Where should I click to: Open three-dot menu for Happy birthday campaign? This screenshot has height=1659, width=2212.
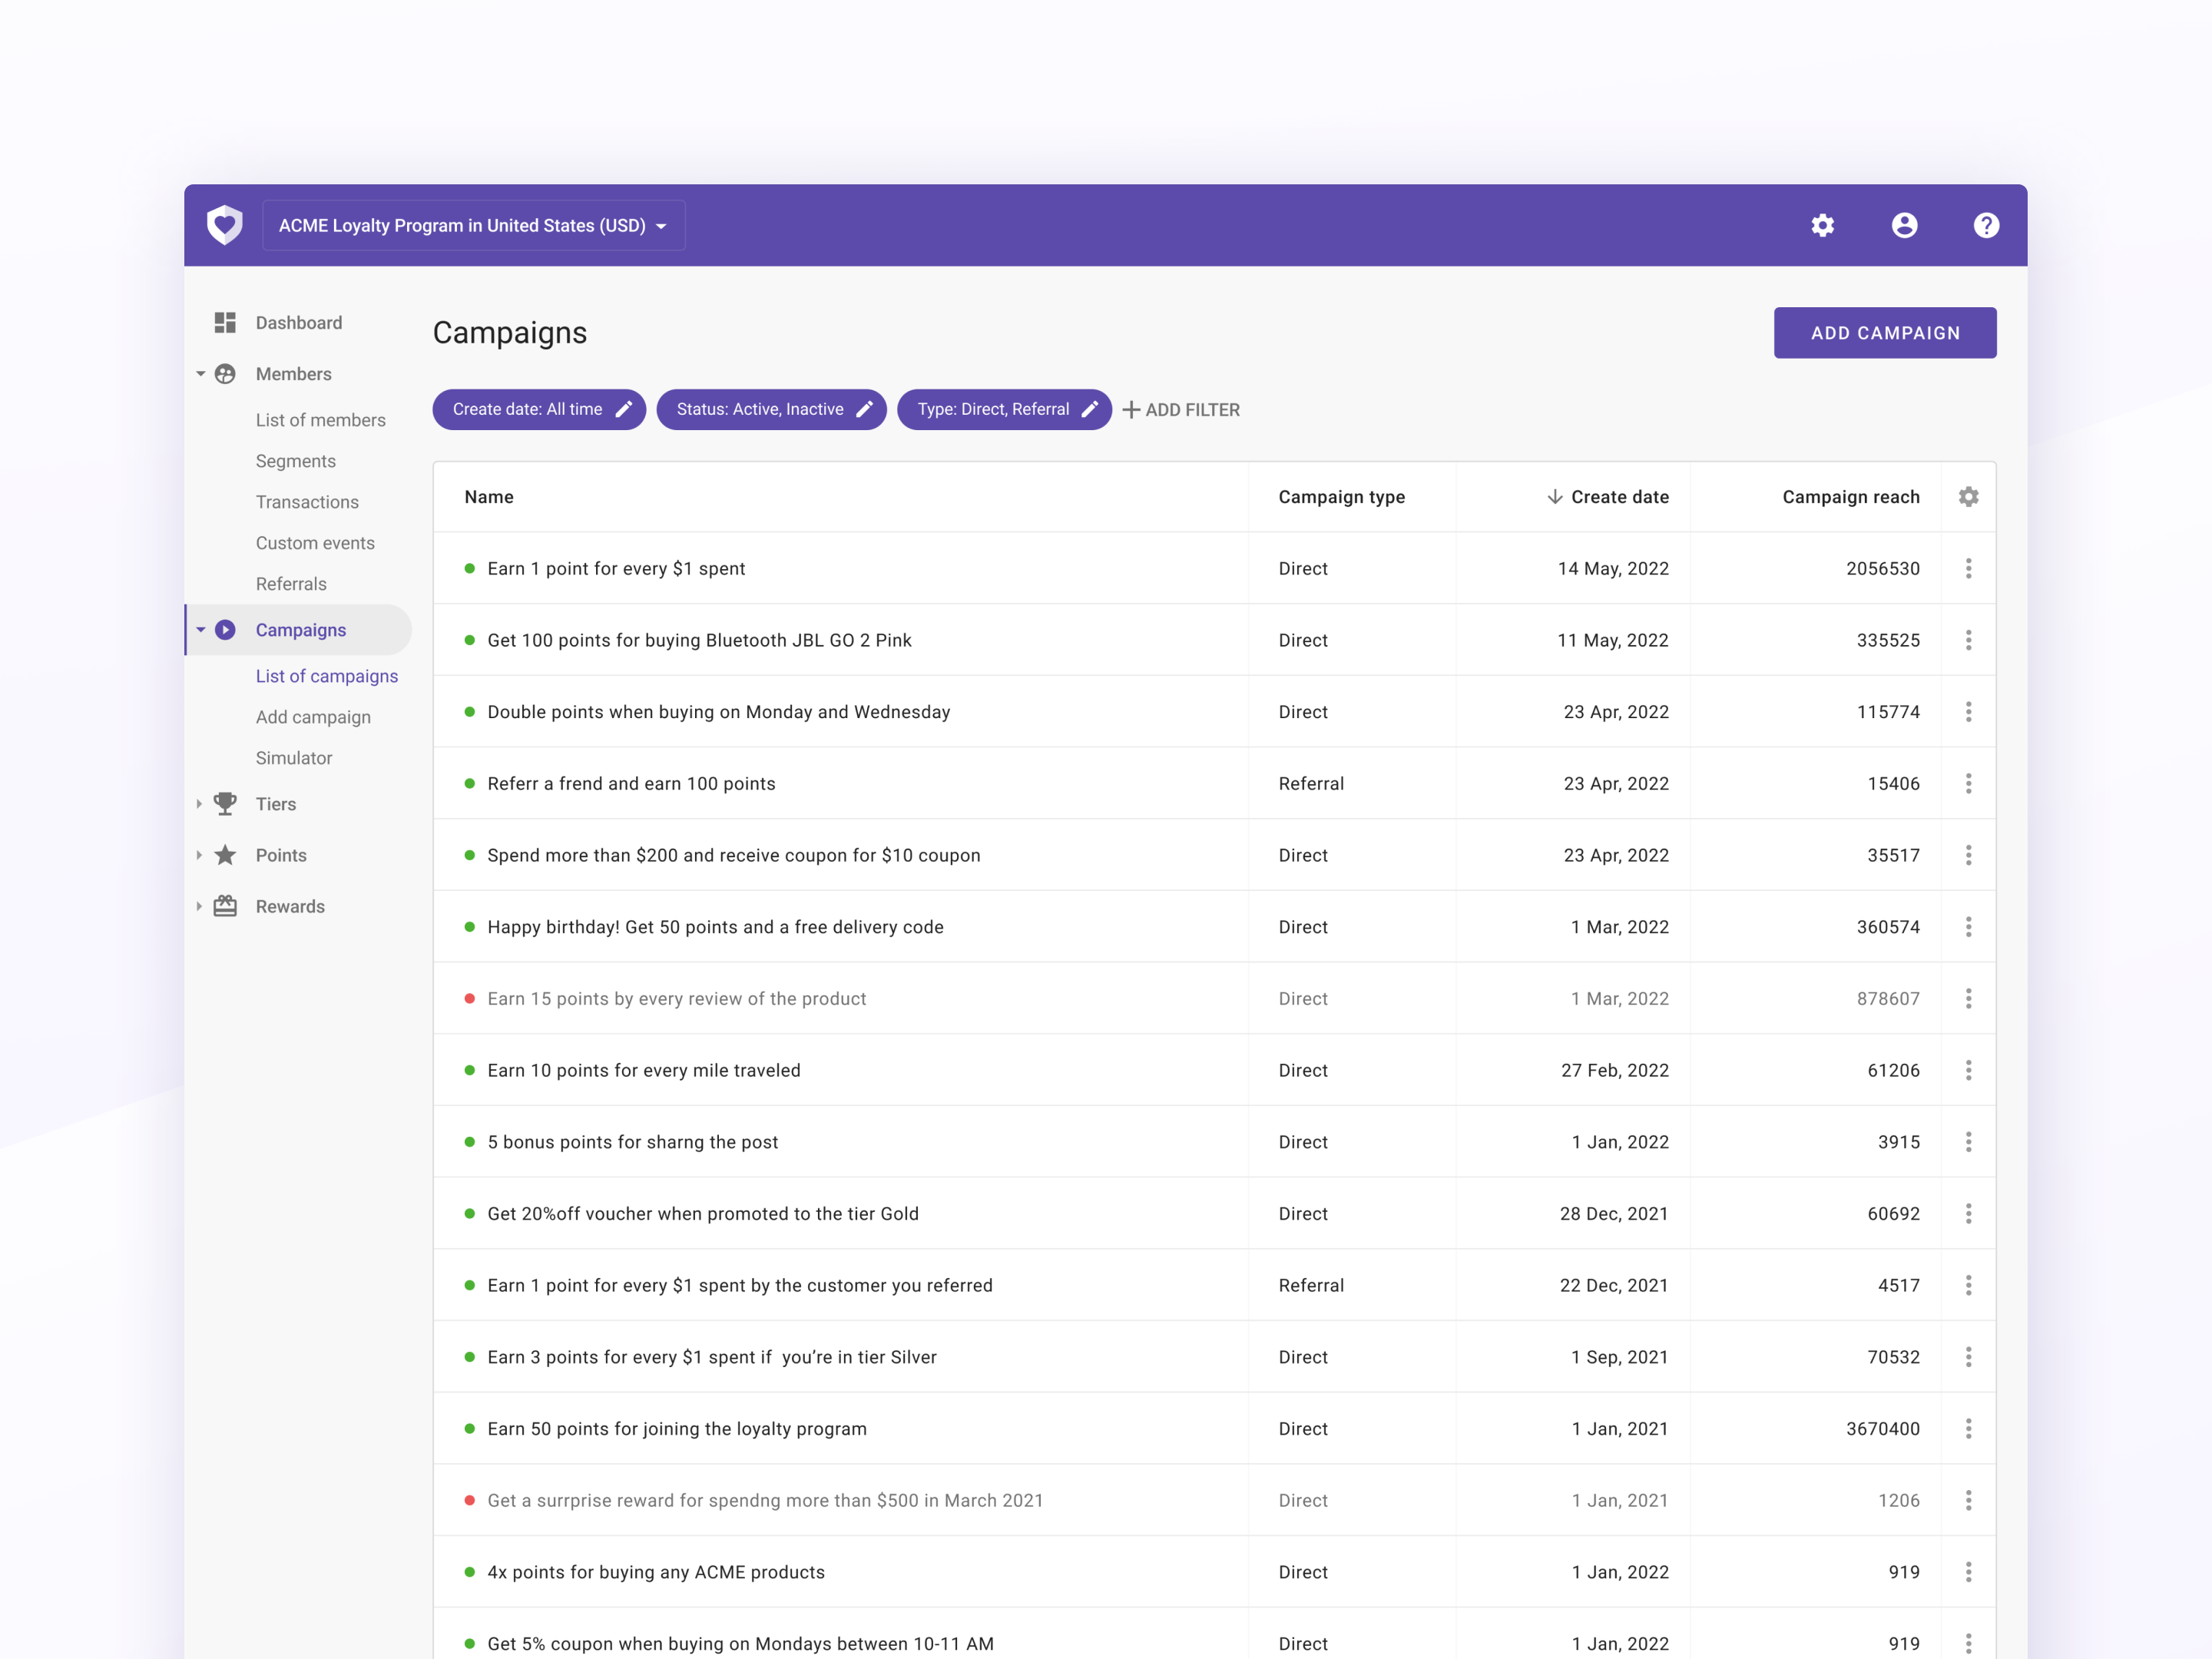[x=1968, y=927]
